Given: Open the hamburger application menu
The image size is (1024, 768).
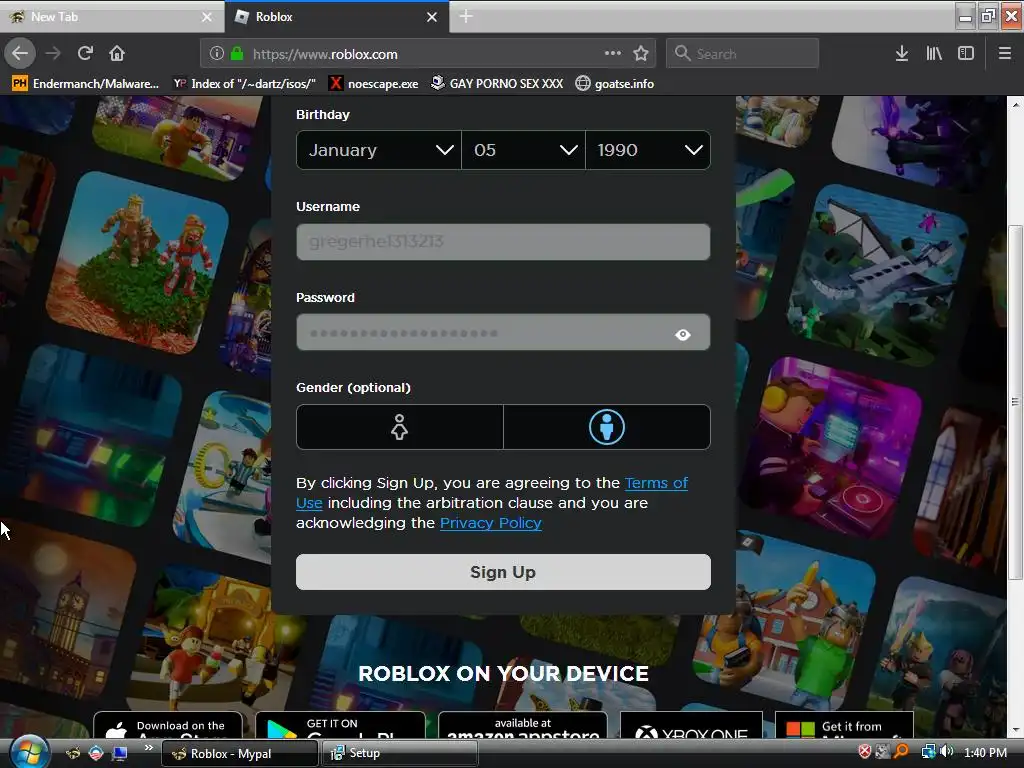Looking at the screenshot, I should (1004, 54).
